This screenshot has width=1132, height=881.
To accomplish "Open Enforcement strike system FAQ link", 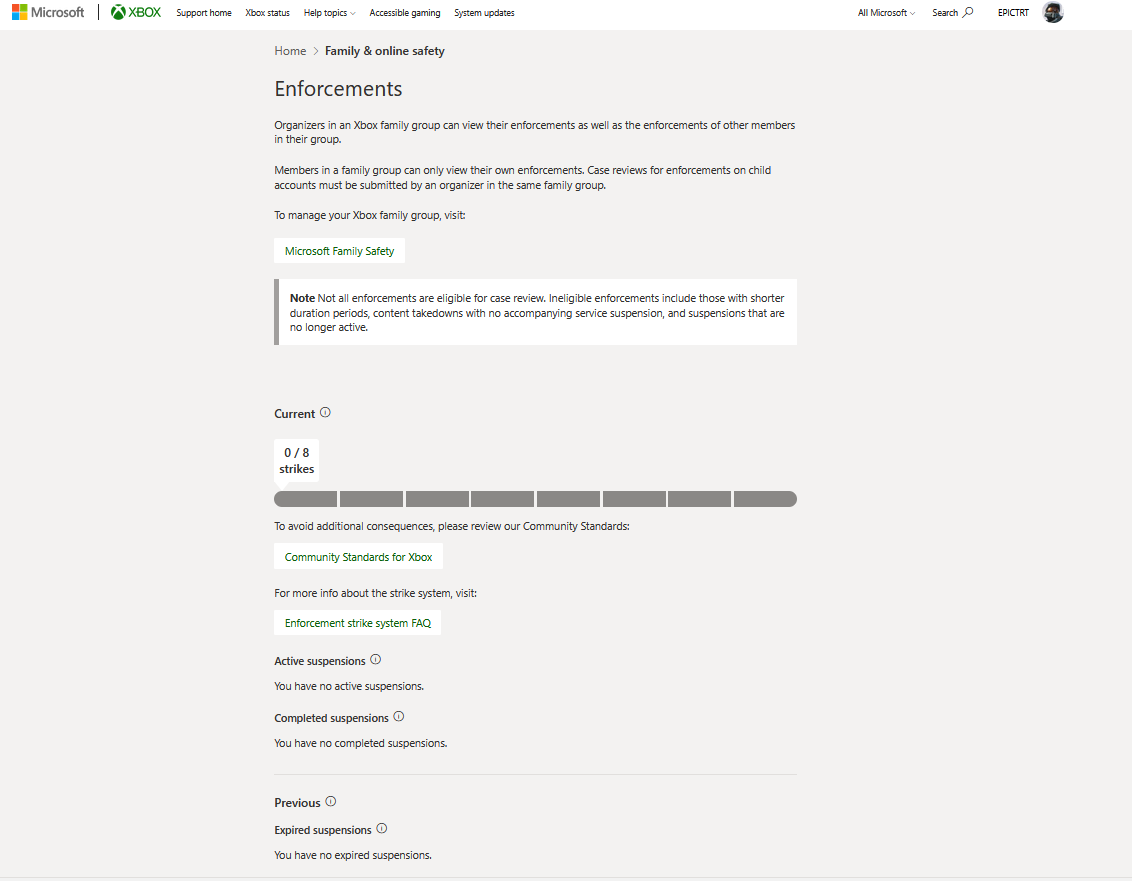I will pyautogui.click(x=357, y=622).
